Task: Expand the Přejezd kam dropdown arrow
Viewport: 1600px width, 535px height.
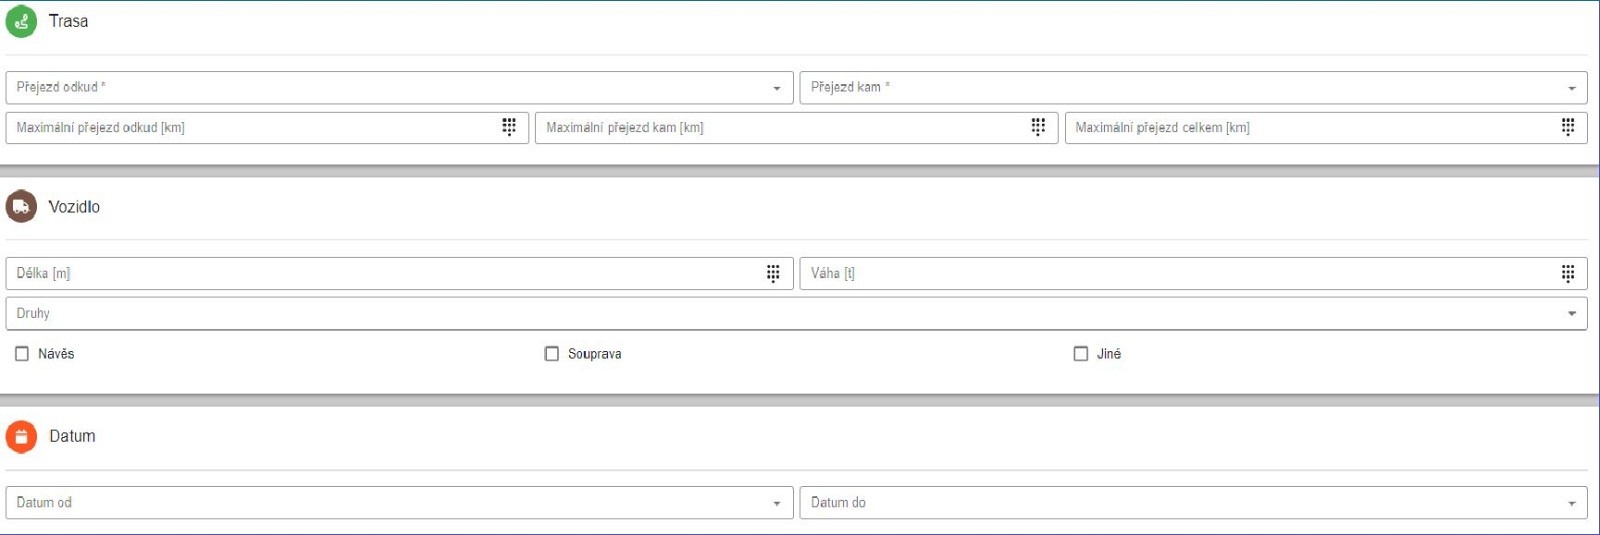Action: click(x=1571, y=88)
